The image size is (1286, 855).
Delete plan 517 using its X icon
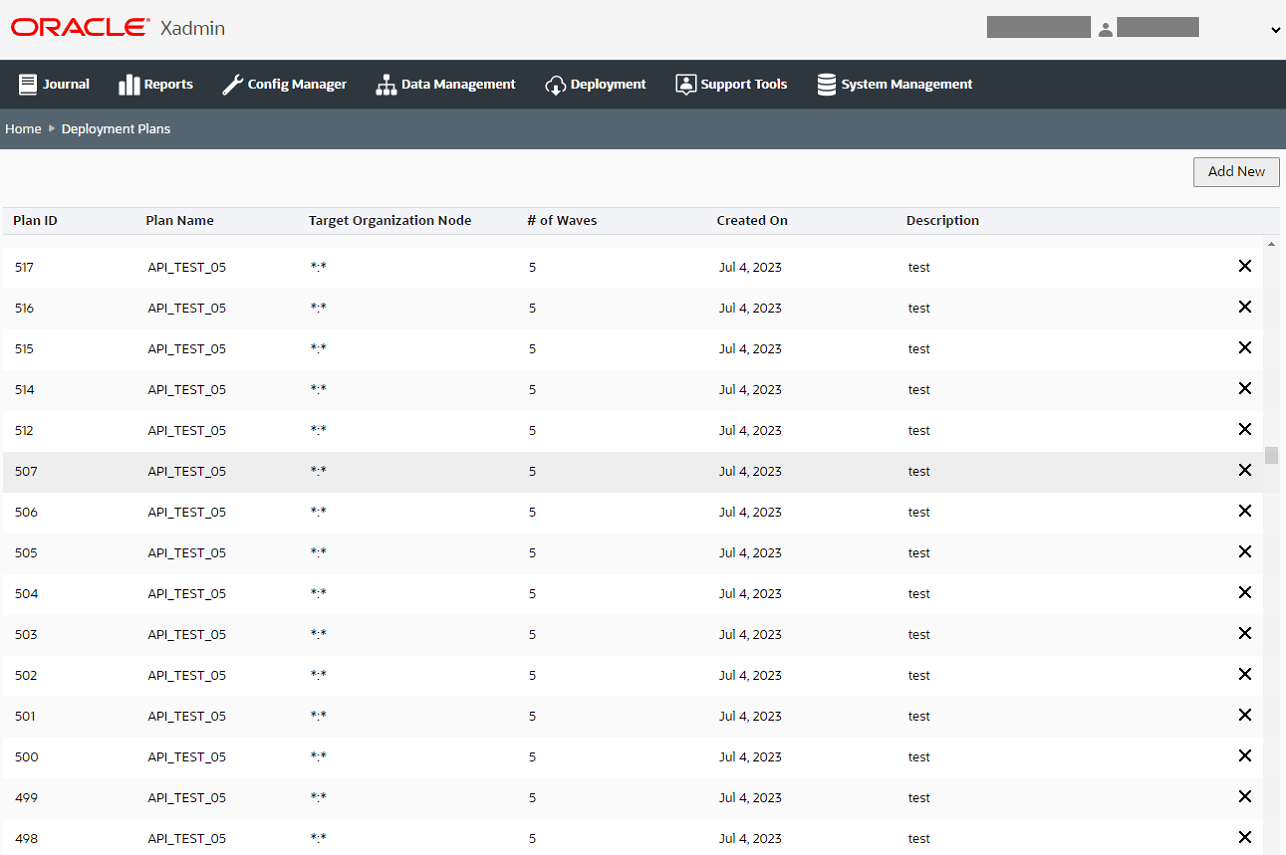tap(1245, 266)
